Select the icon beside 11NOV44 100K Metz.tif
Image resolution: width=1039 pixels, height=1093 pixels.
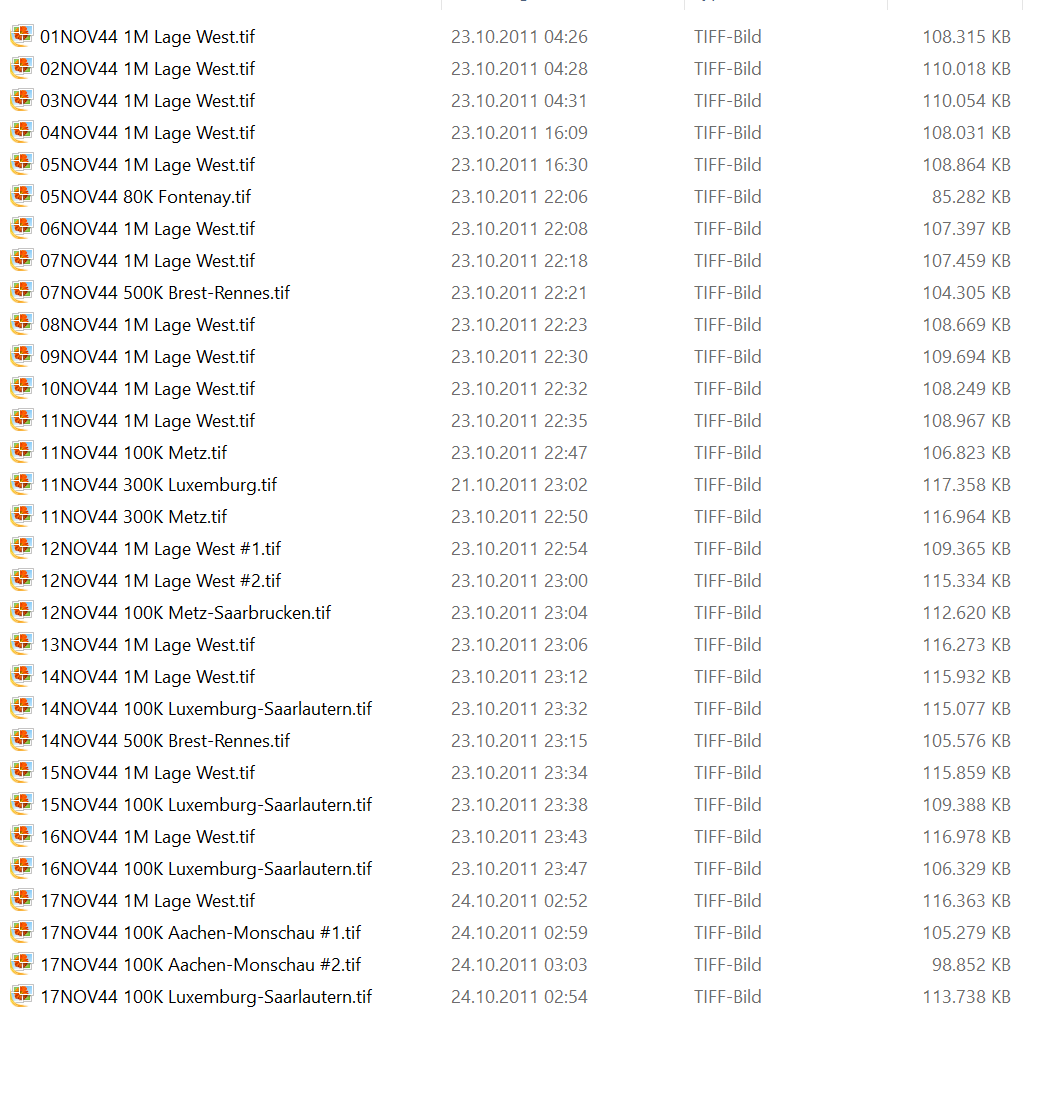coord(22,453)
